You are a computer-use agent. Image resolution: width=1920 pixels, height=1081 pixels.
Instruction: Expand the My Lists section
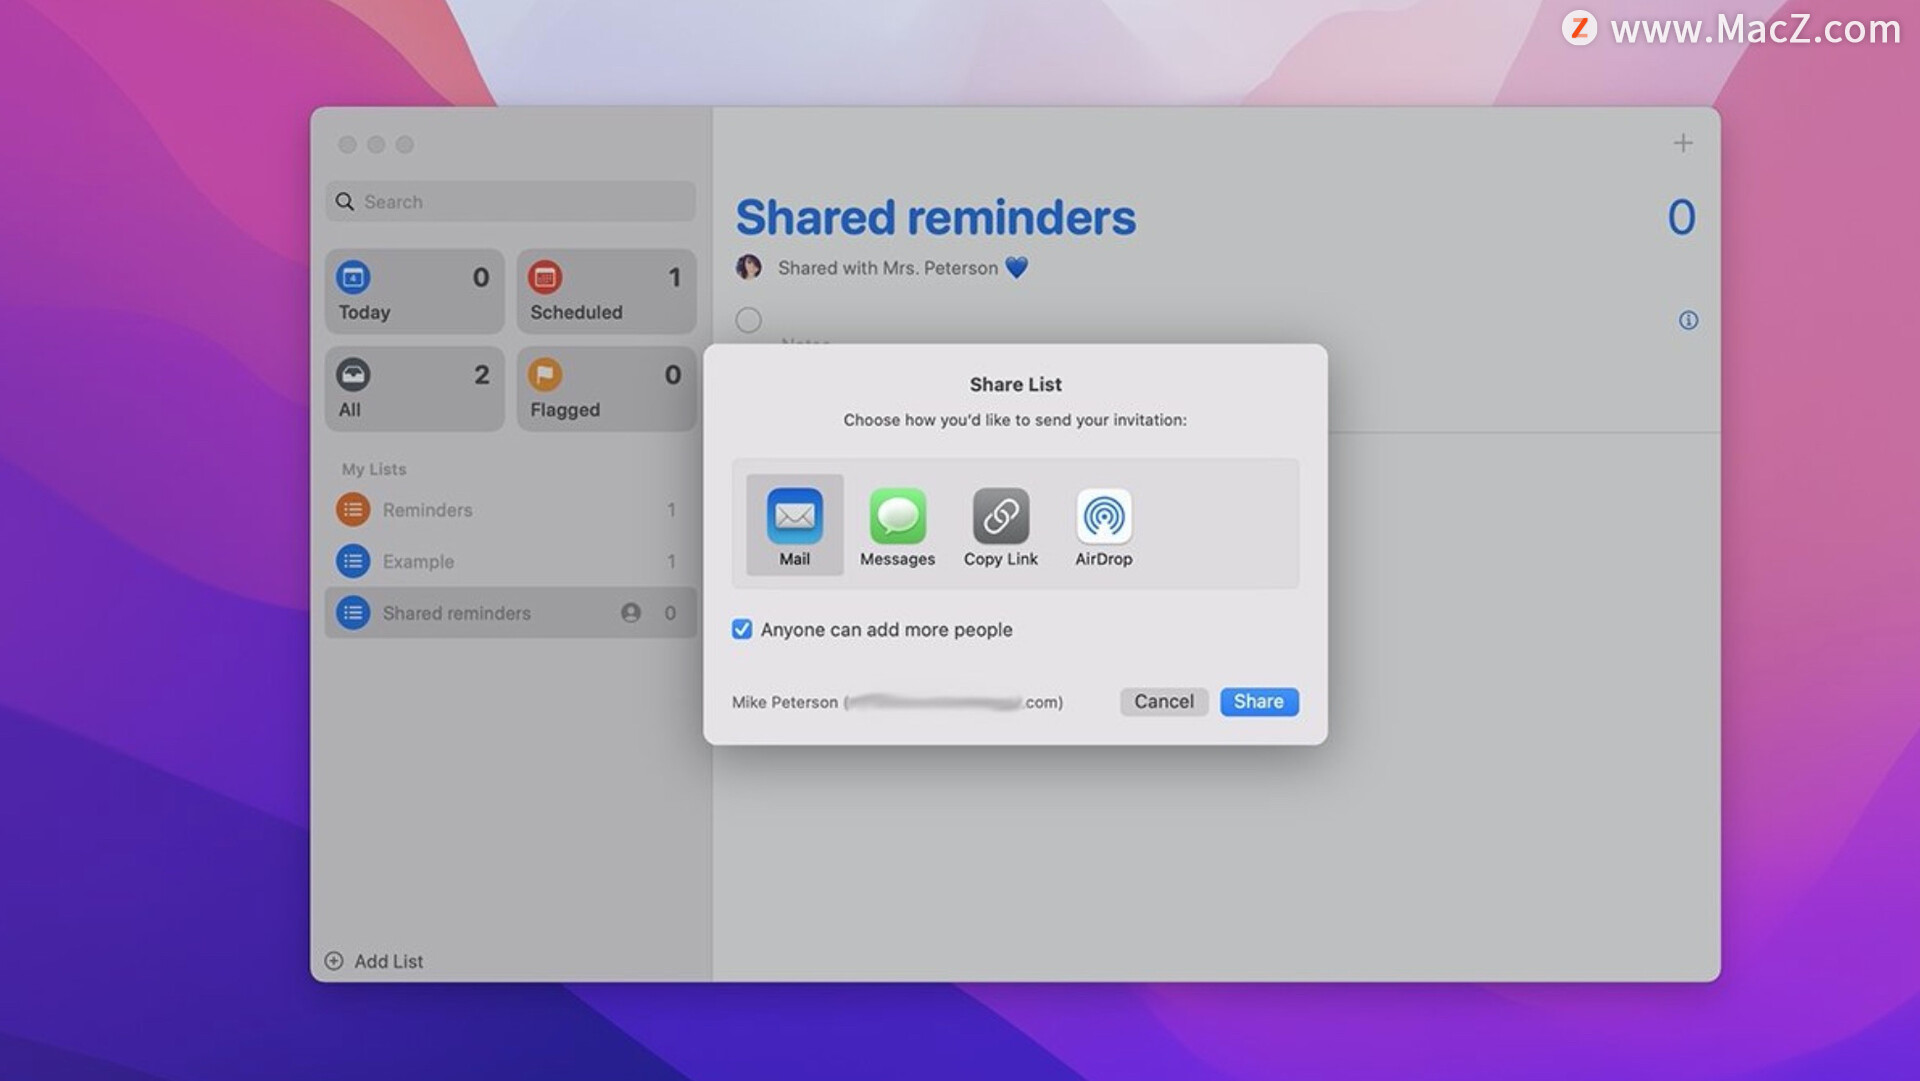pos(375,468)
